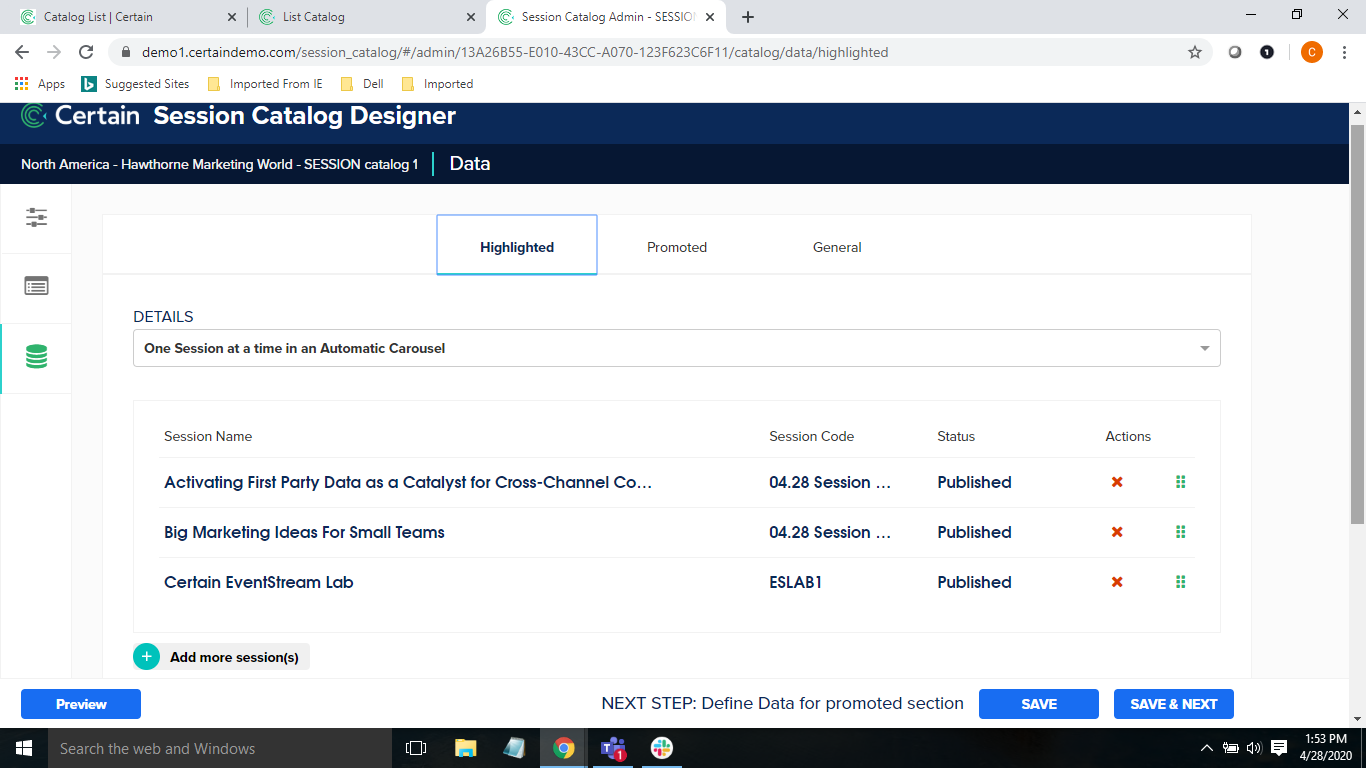This screenshot has height=768, width=1366.
Task: Grab reorder handle for Activating First Party row
Action: (1181, 482)
